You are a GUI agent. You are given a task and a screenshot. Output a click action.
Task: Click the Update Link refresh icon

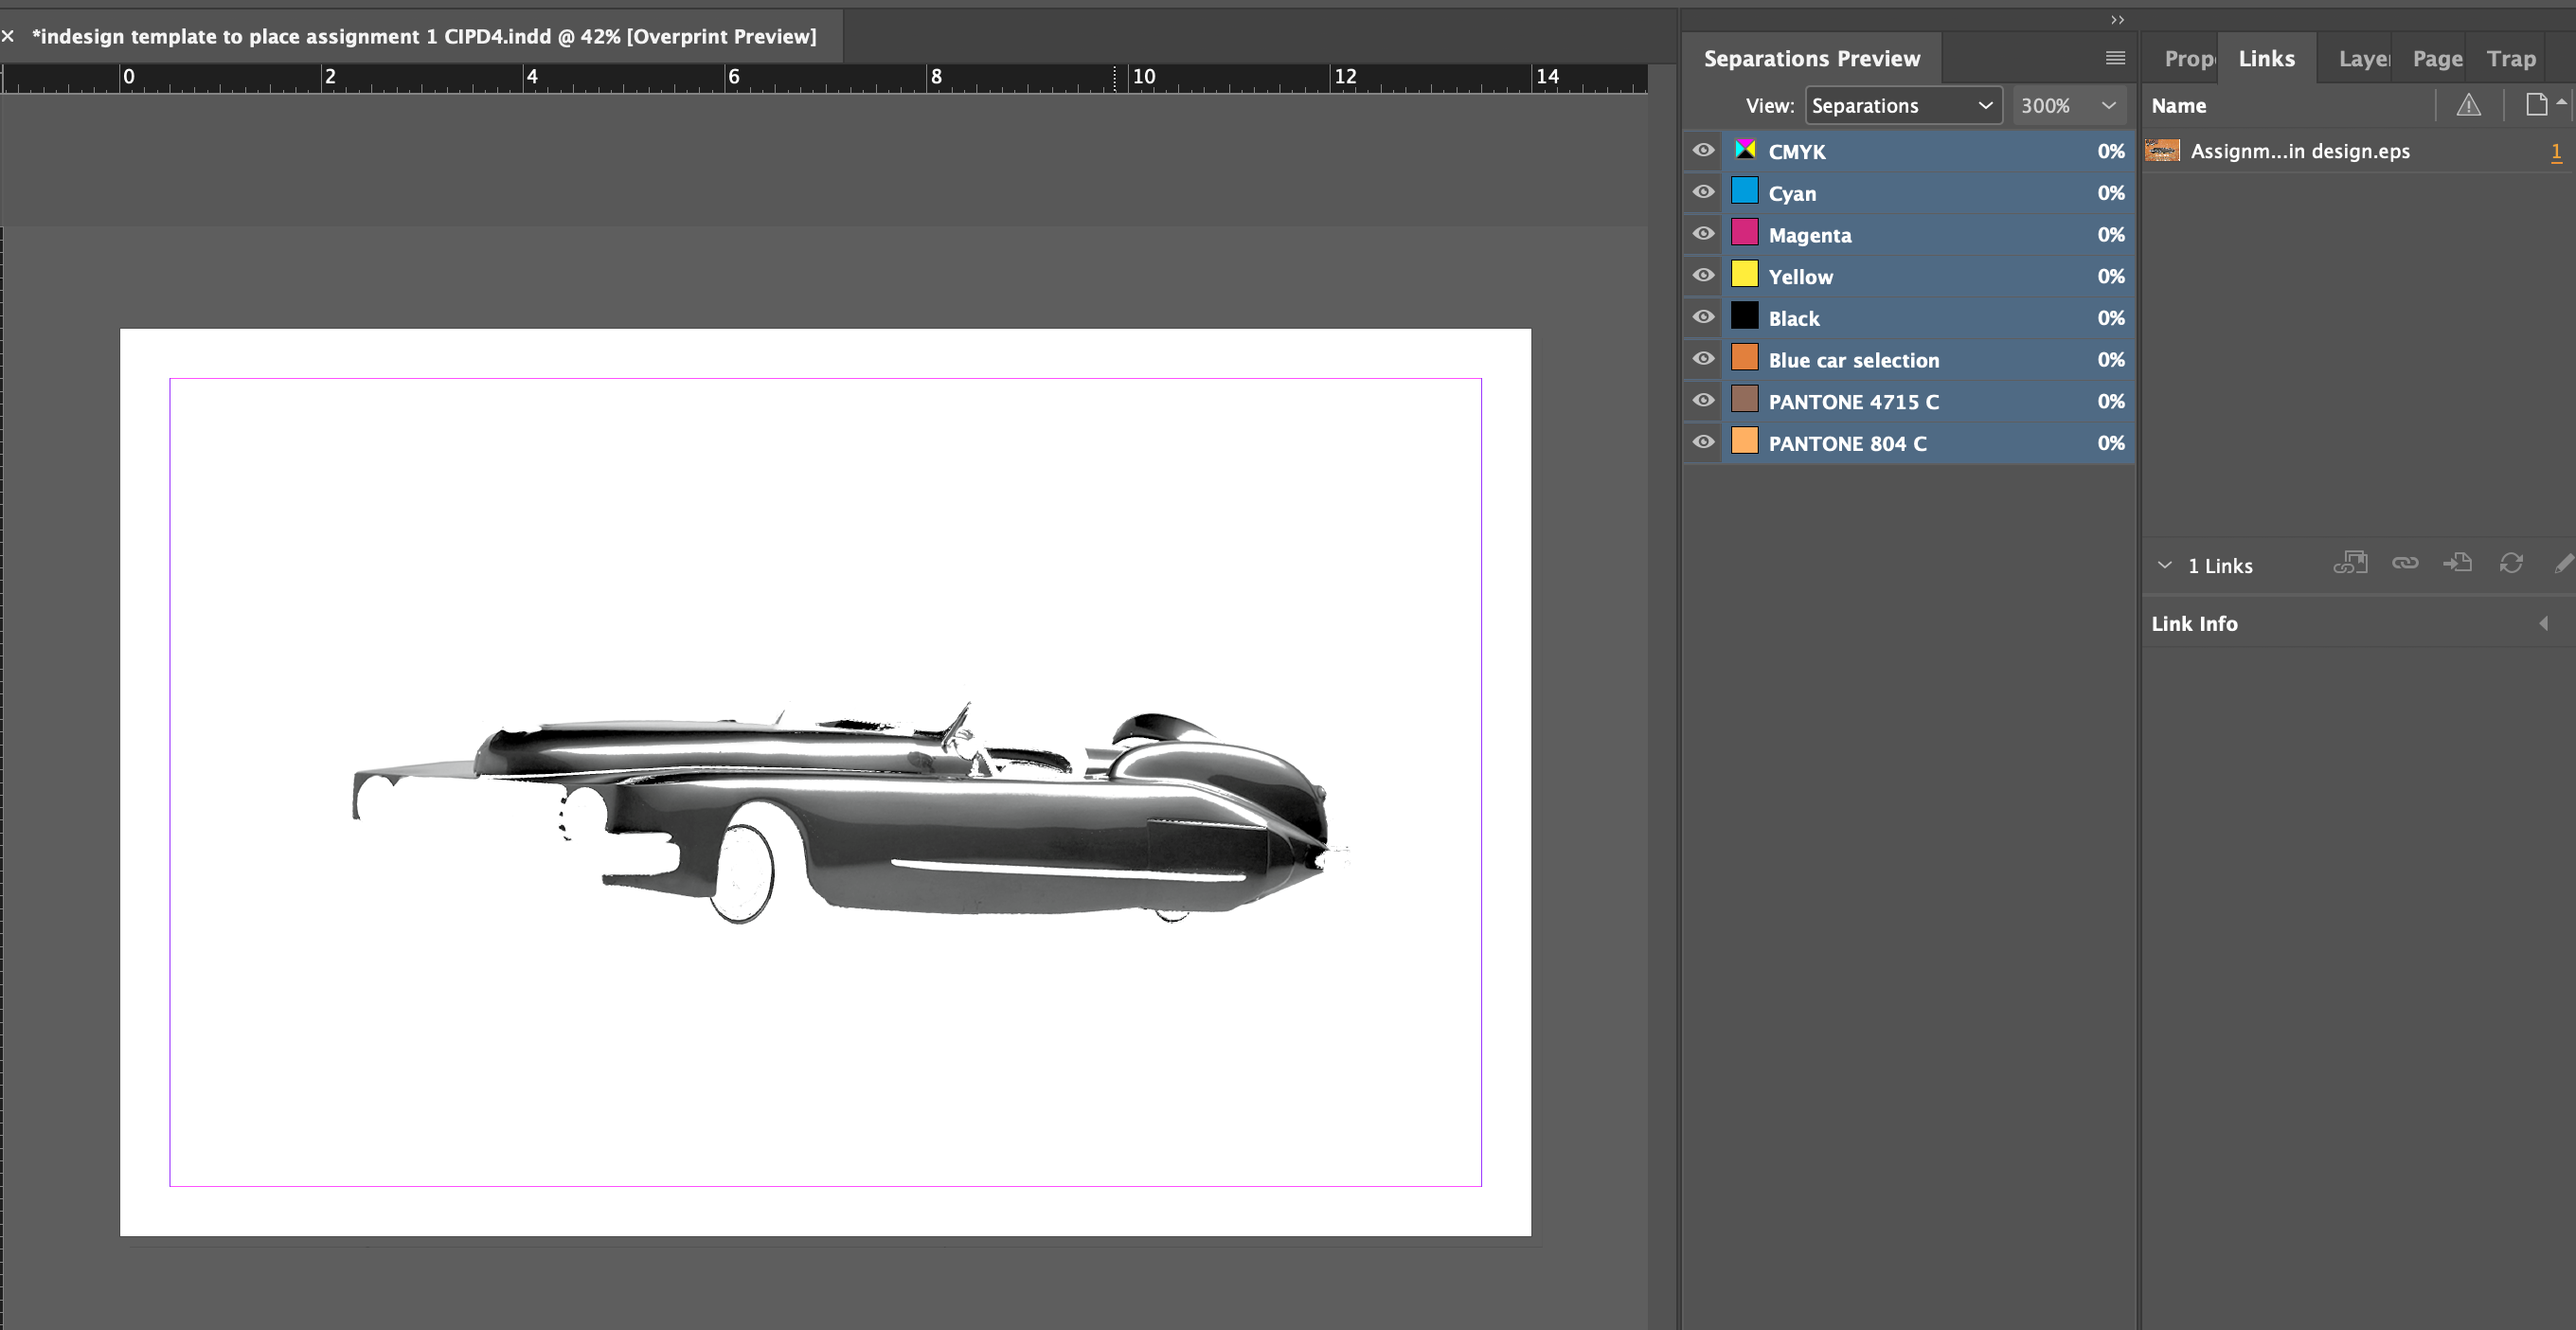(2512, 563)
